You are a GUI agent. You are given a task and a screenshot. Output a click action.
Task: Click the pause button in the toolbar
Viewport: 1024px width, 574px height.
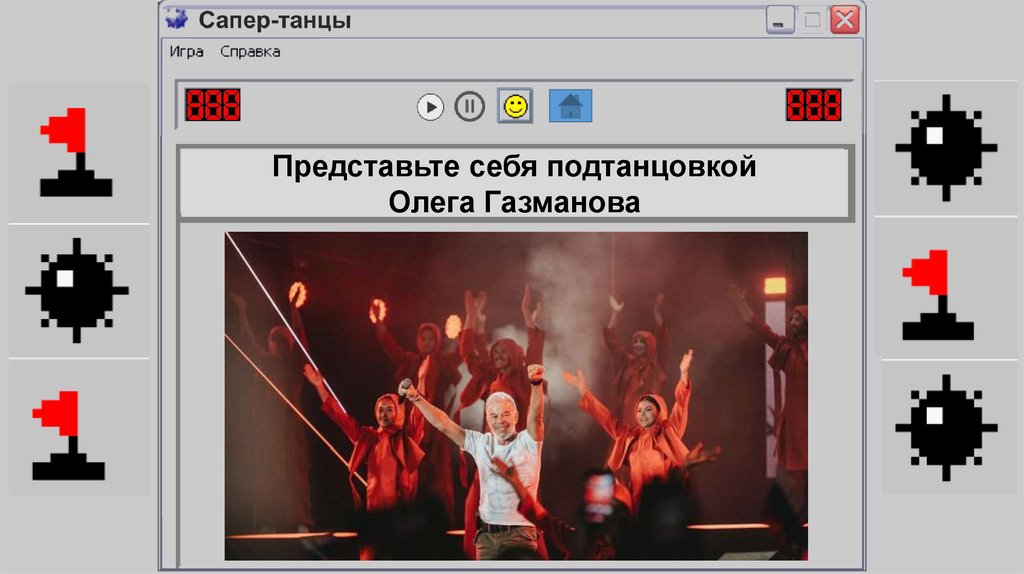tap(470, 106)
